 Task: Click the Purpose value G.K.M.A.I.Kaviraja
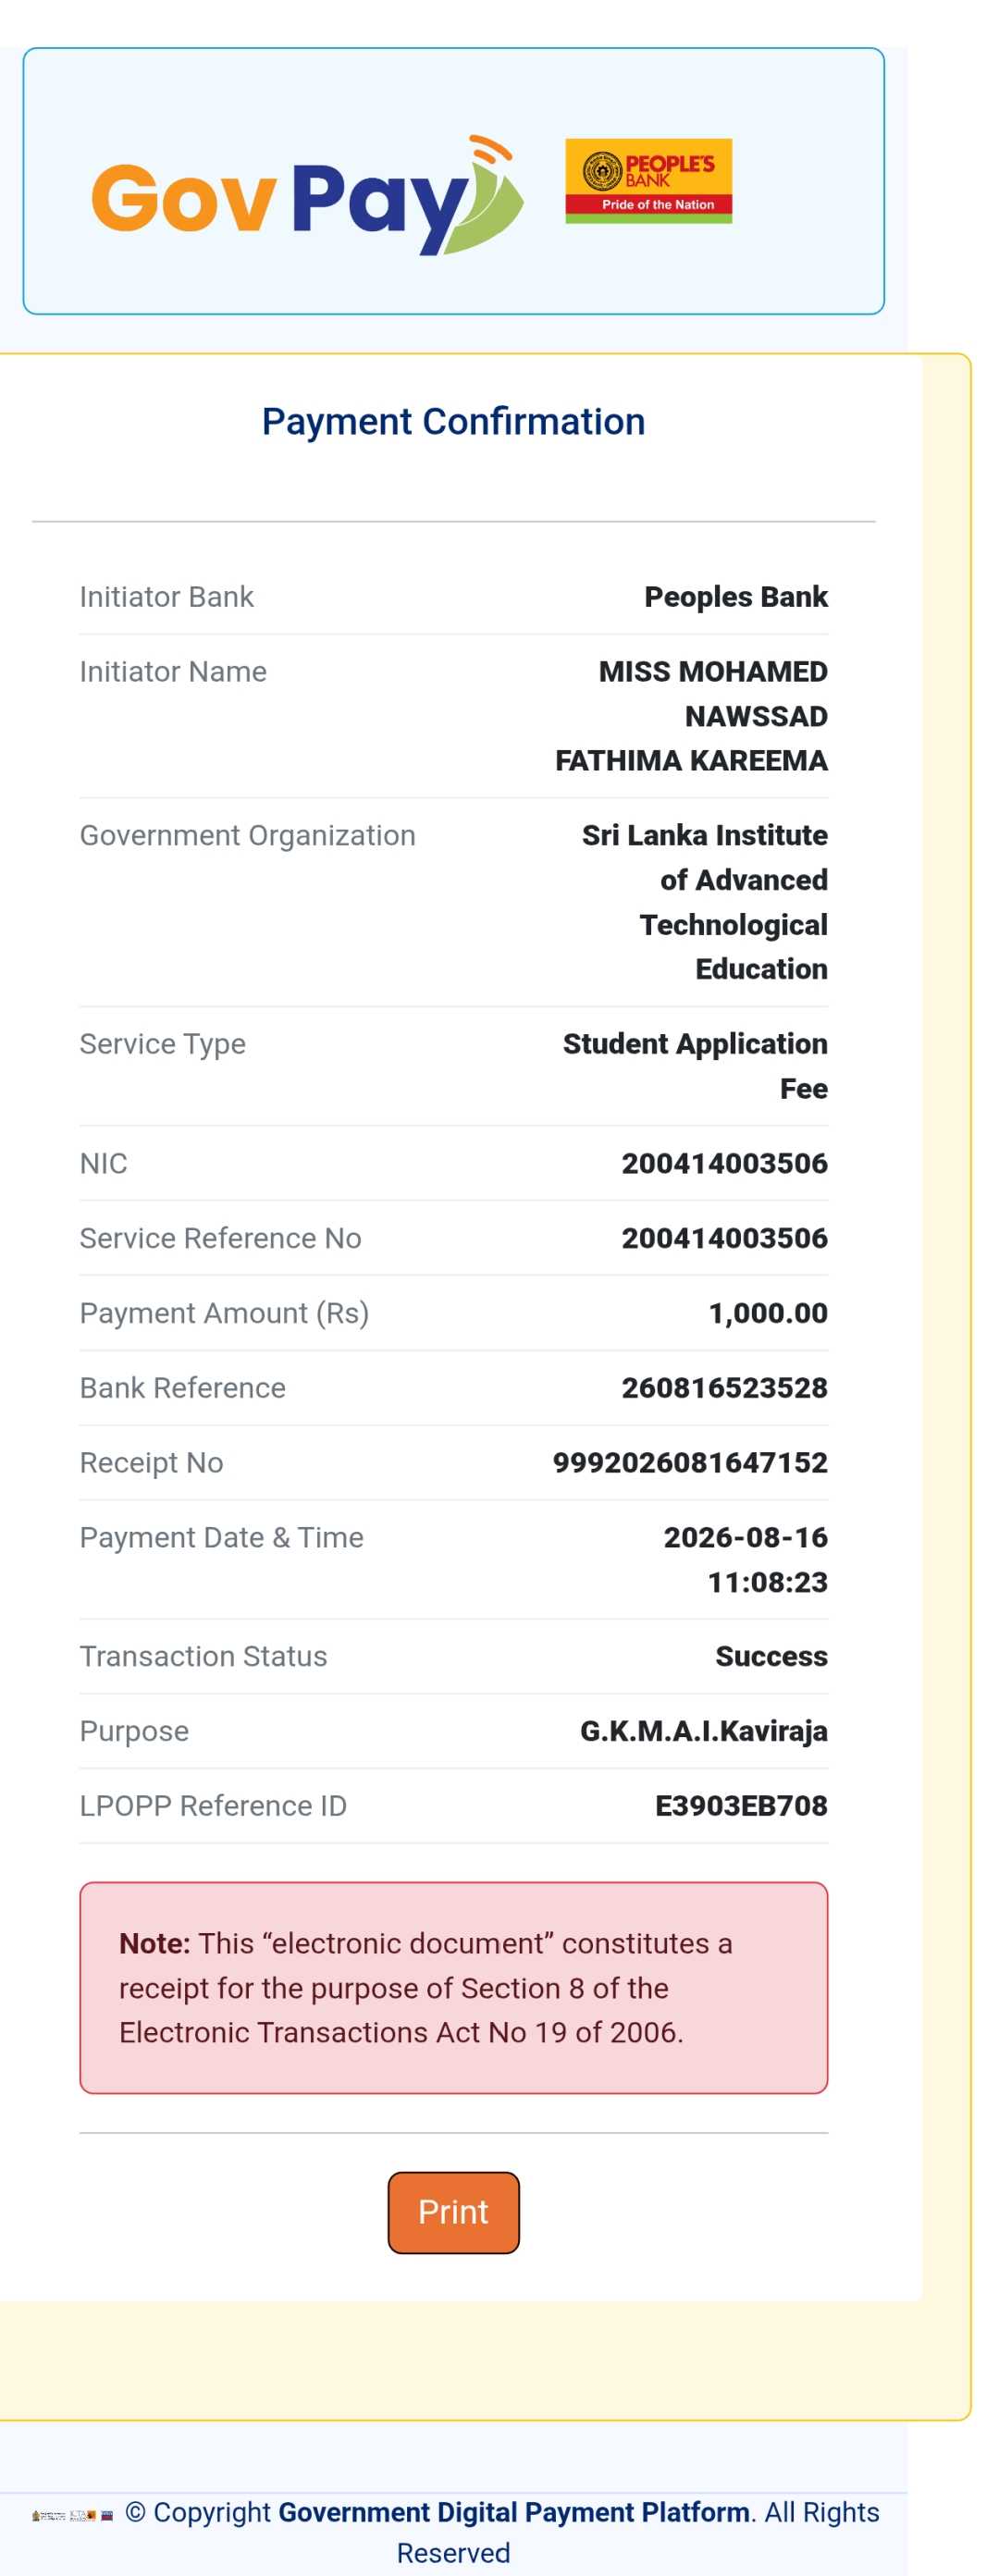(704, 1731)
